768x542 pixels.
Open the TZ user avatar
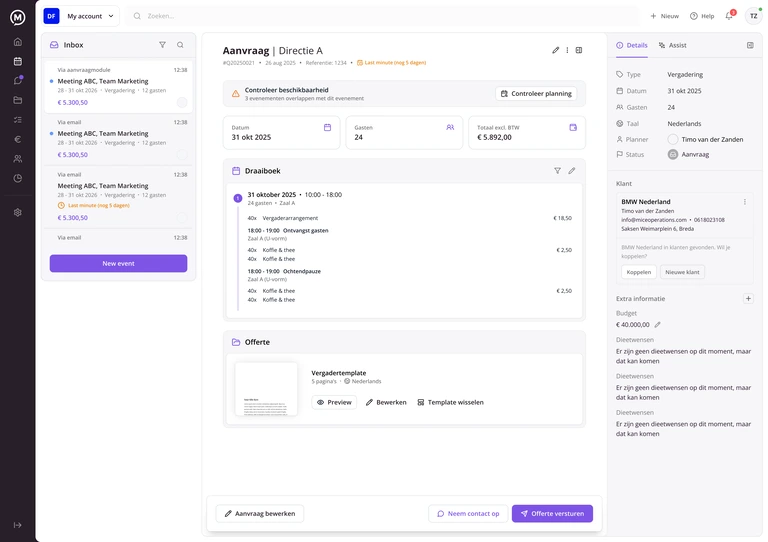[x=753, y=16]
